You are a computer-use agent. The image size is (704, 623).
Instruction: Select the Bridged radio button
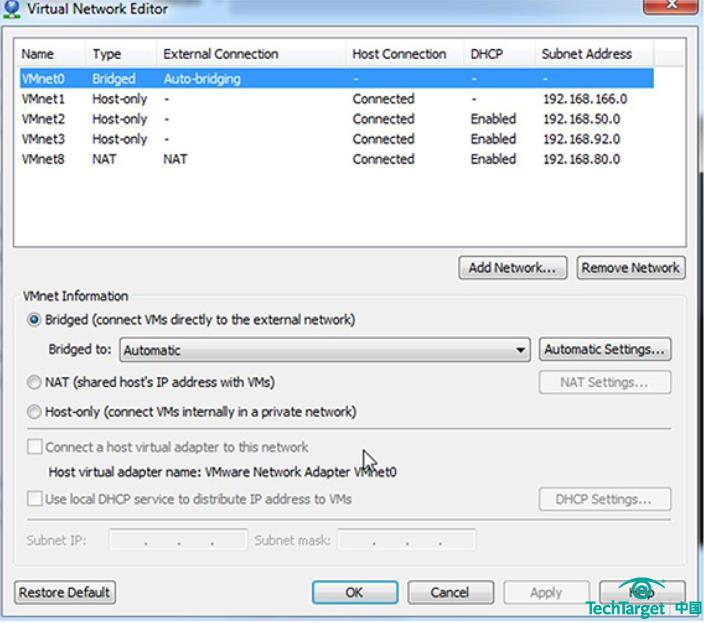pos(34,320)
